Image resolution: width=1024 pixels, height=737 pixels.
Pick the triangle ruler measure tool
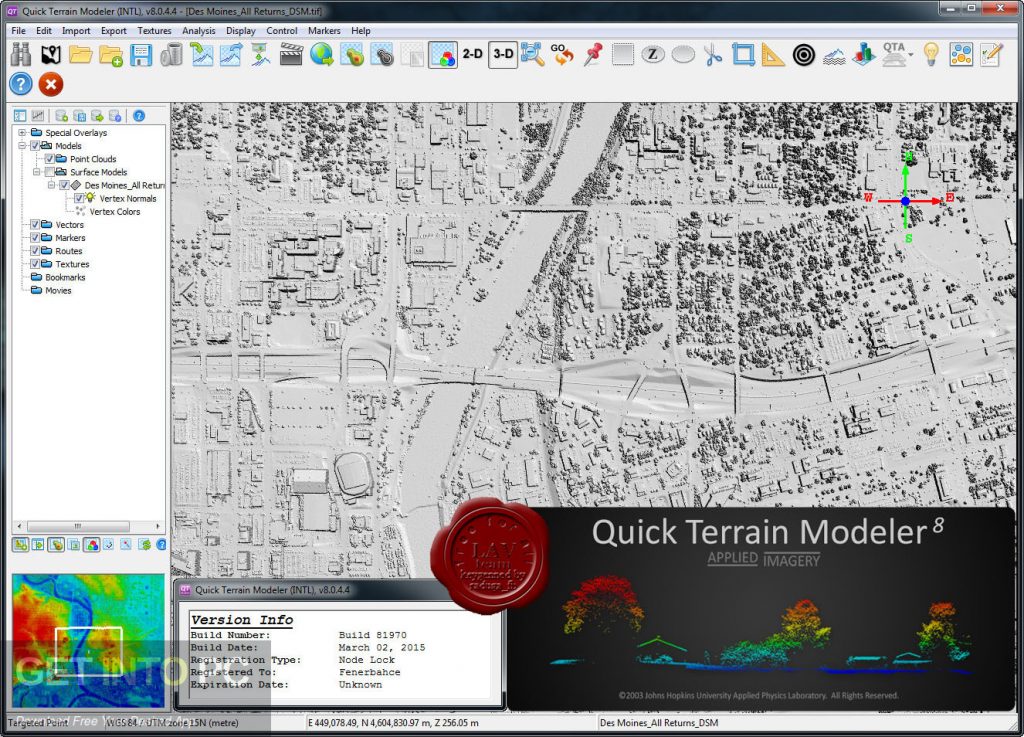[773, 55]
